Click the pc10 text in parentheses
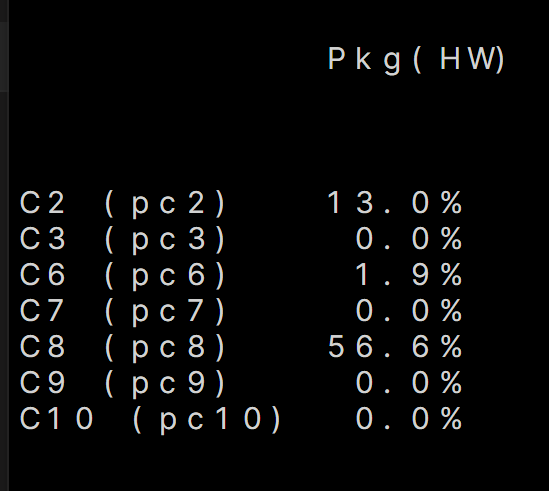549x491 pixels. coord(210,420)
